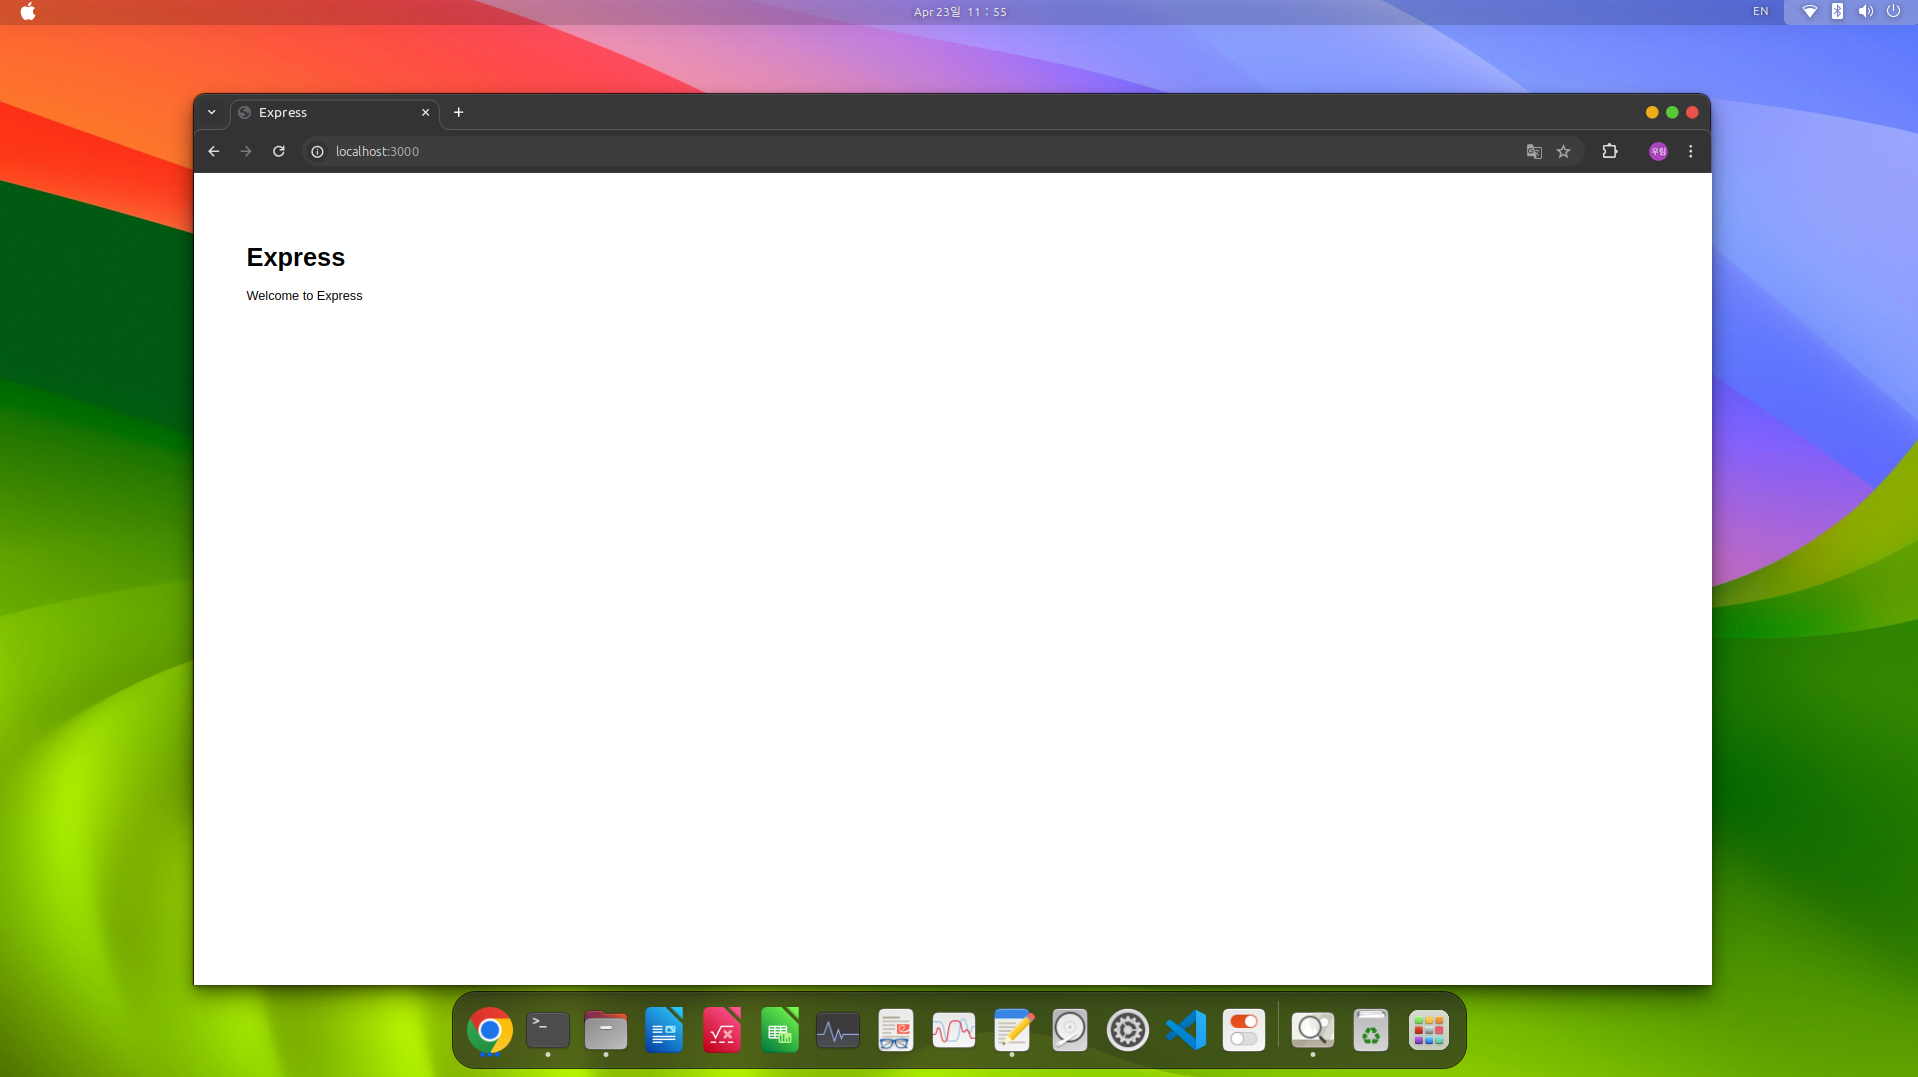Open LibreOffice Math in dock
This screenshot has width=1918, height=1077.
coord(722,1030)
